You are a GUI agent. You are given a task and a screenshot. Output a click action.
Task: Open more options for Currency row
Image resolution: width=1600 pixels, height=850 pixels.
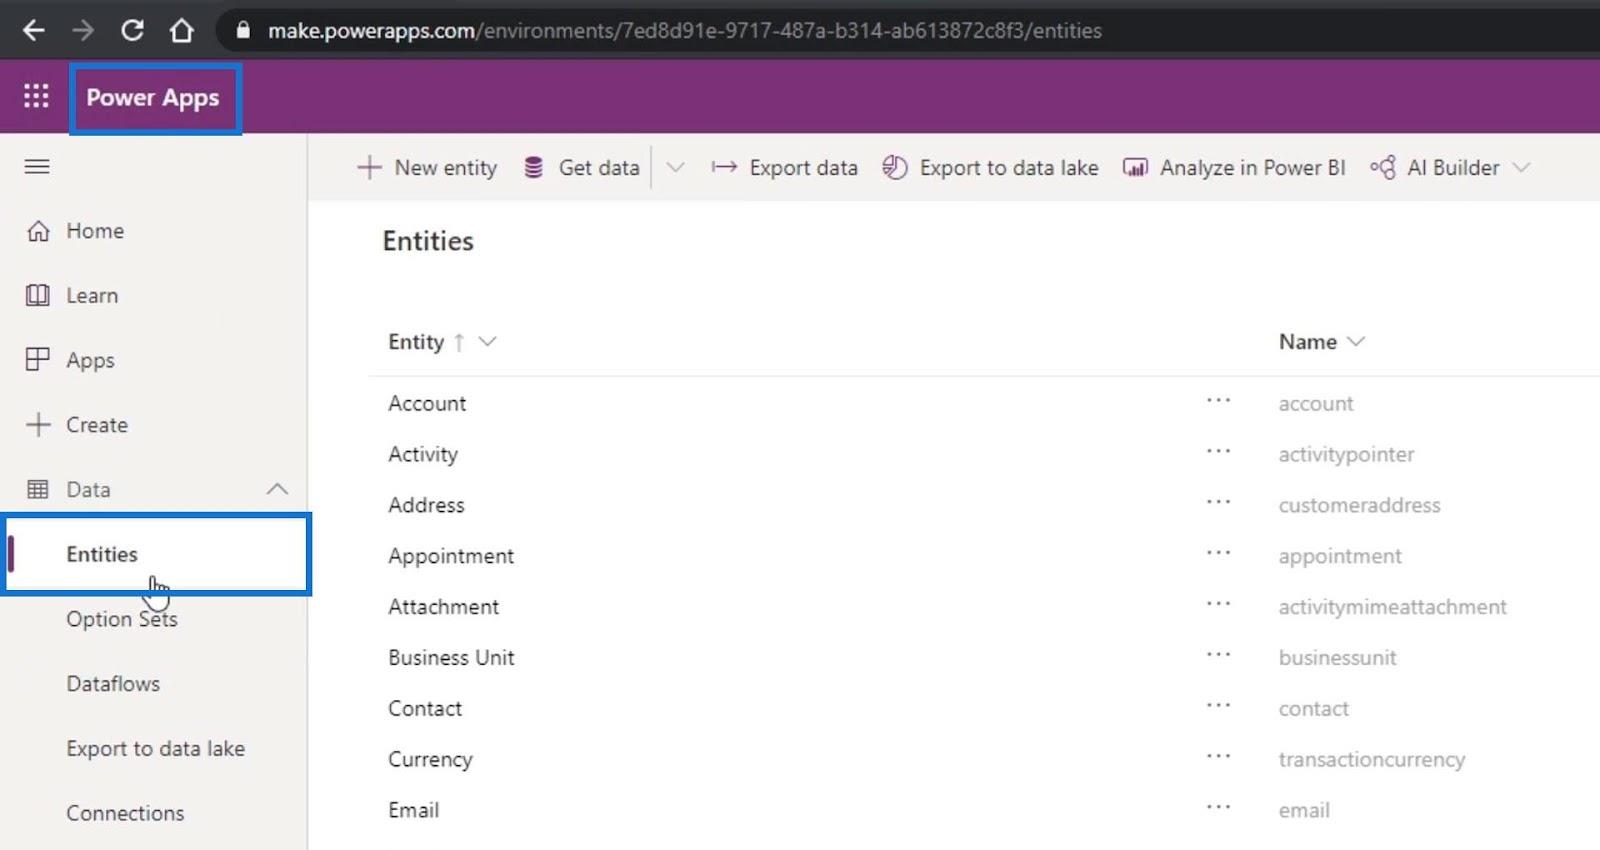[x=1218, y=757]
